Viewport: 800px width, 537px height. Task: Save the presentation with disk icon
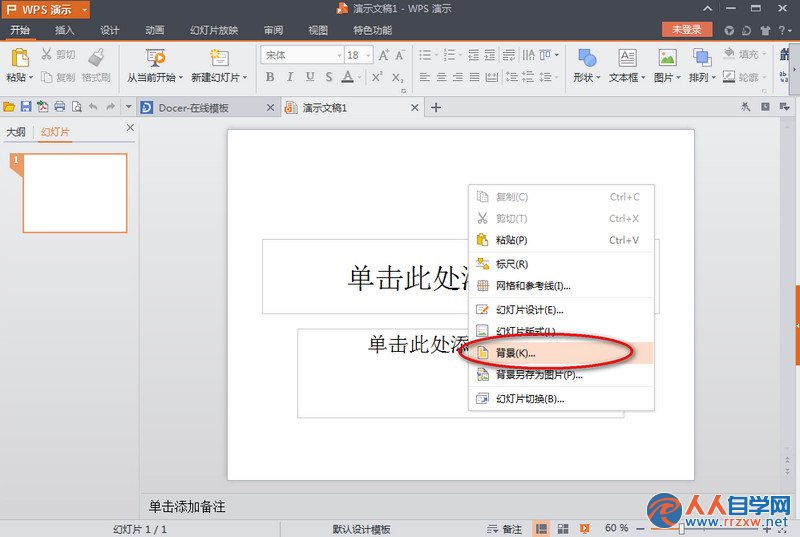click(26, 107)
